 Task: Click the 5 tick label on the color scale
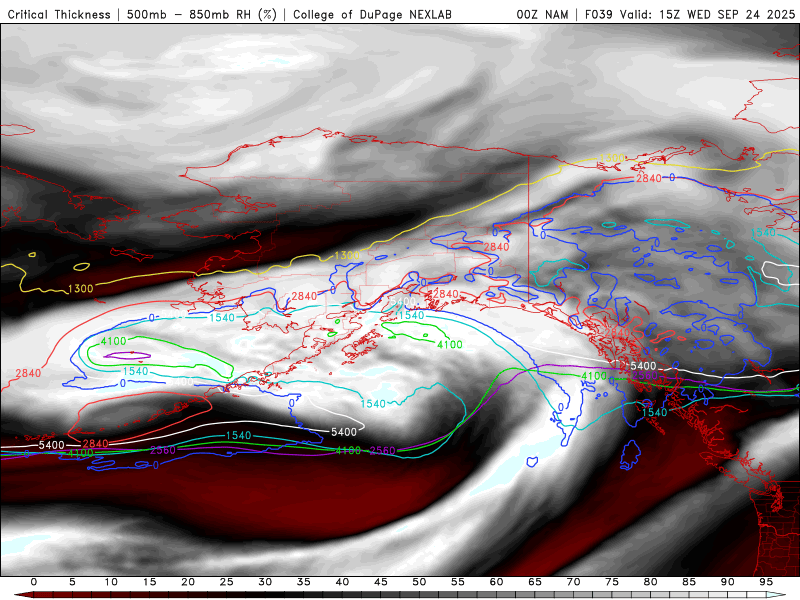tap(72, 582)
